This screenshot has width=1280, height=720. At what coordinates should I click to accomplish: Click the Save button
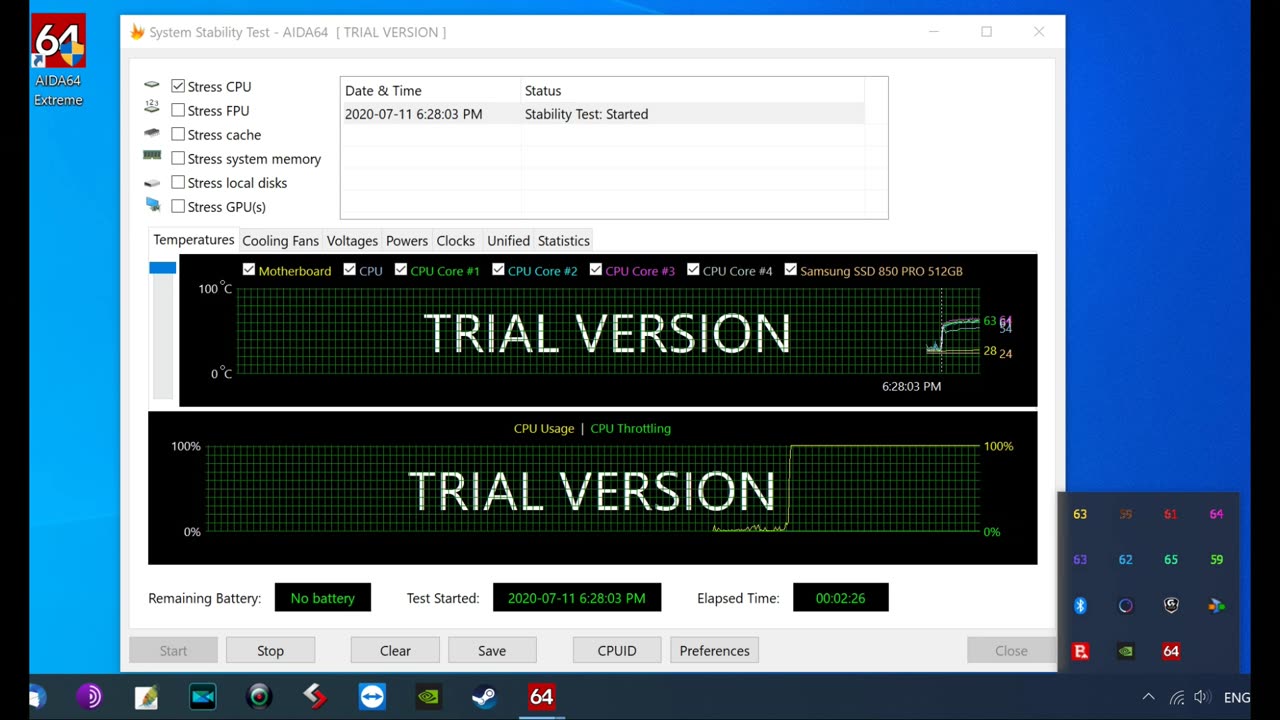492,650
